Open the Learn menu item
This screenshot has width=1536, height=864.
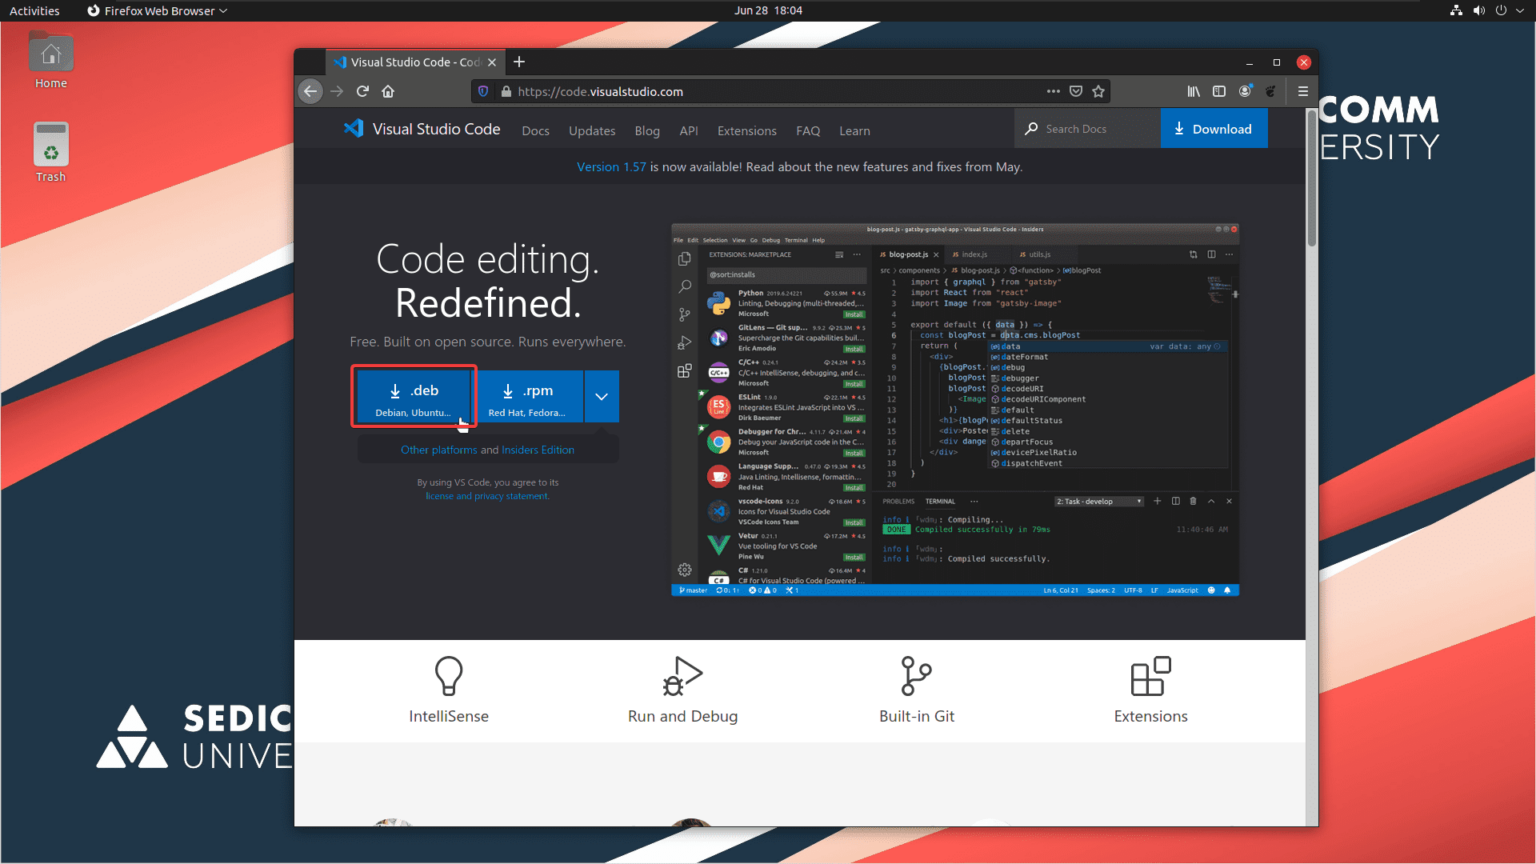(855, 131)
